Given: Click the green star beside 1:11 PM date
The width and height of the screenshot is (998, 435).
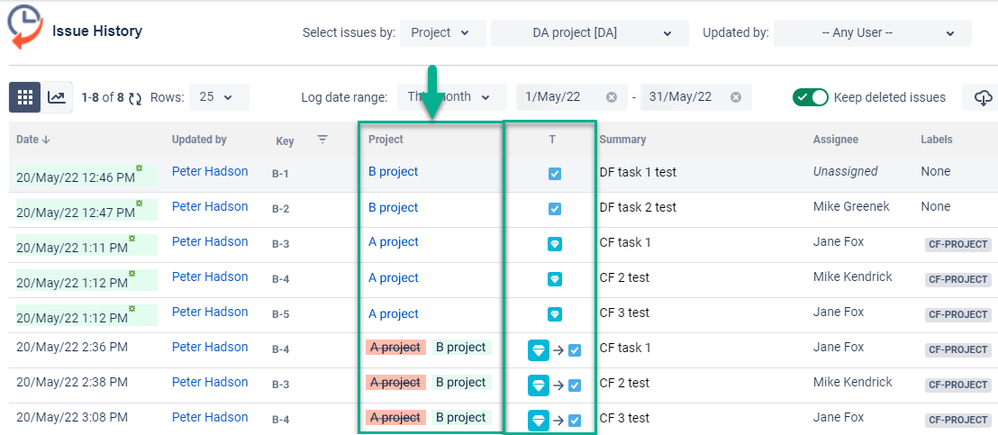Looking at the screenshot, I should point(132,238).
